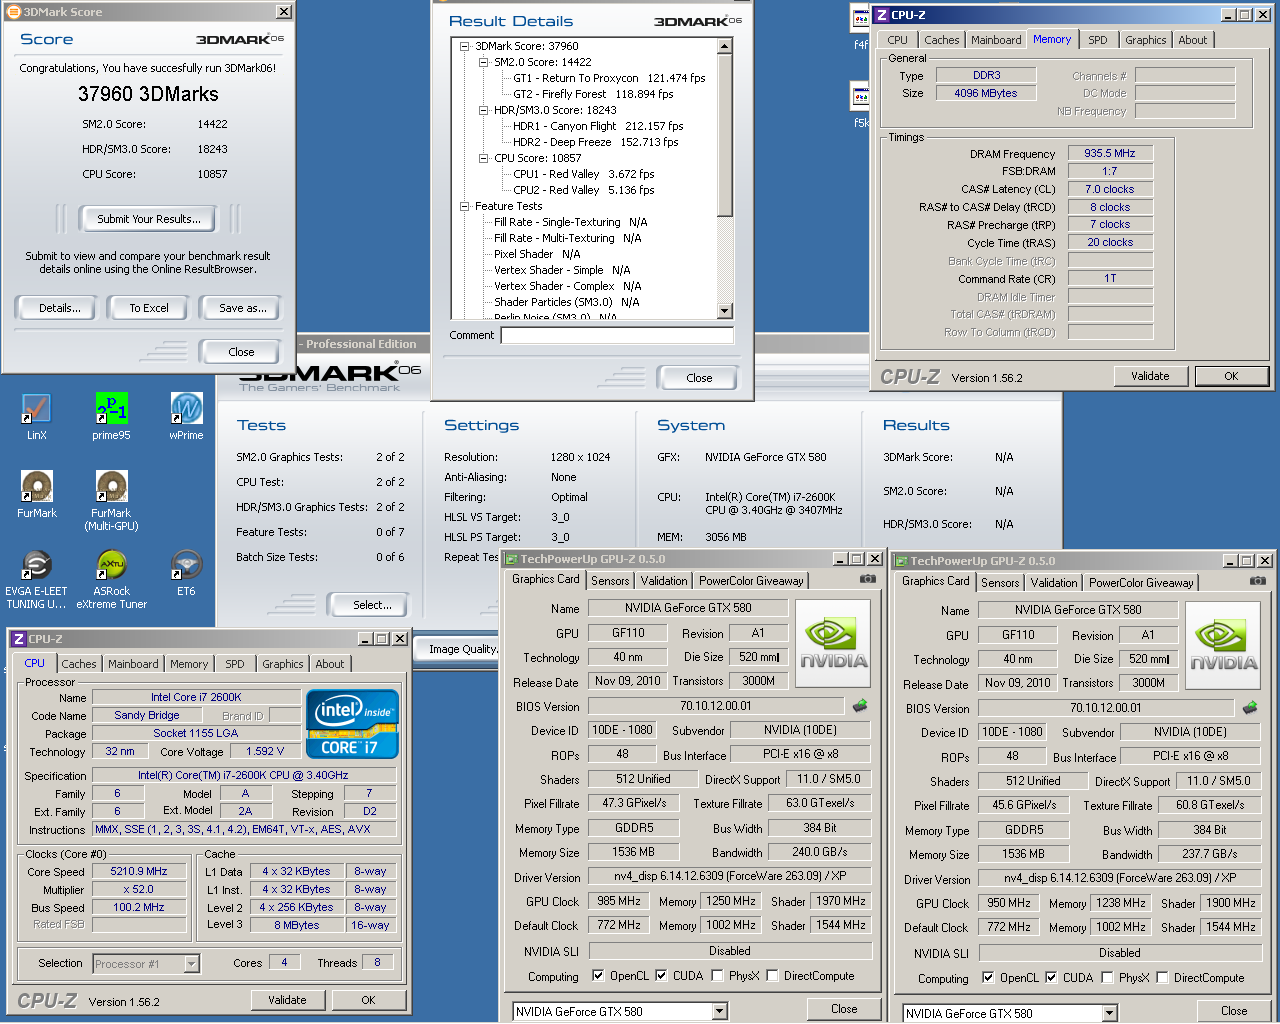This screenshot has height=1024, width=1280.
Task: Open PowerColor Giveaway tab in left GPU-Z
Action: tap(751, 581)
